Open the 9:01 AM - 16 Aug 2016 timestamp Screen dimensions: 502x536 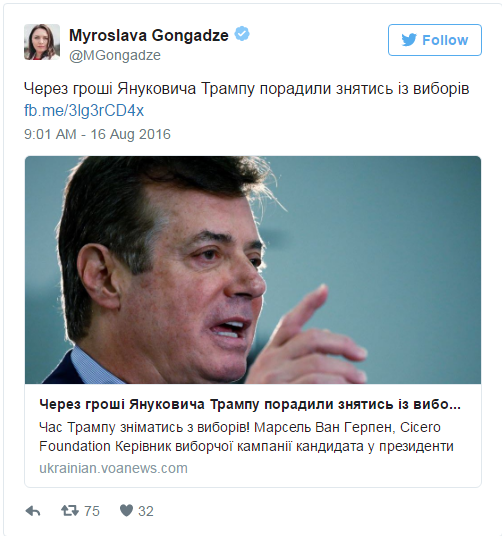(x=97, y=134)
